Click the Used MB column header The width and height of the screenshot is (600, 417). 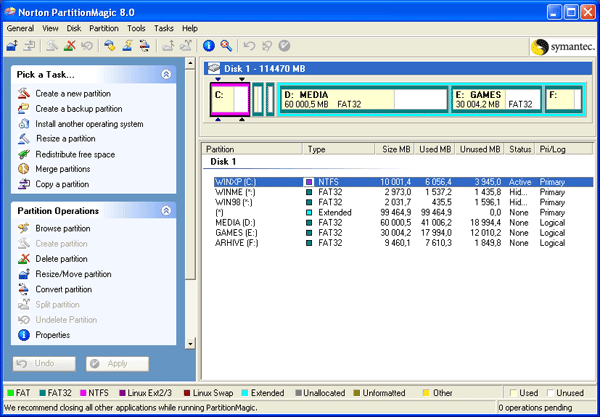pos(434,149)
